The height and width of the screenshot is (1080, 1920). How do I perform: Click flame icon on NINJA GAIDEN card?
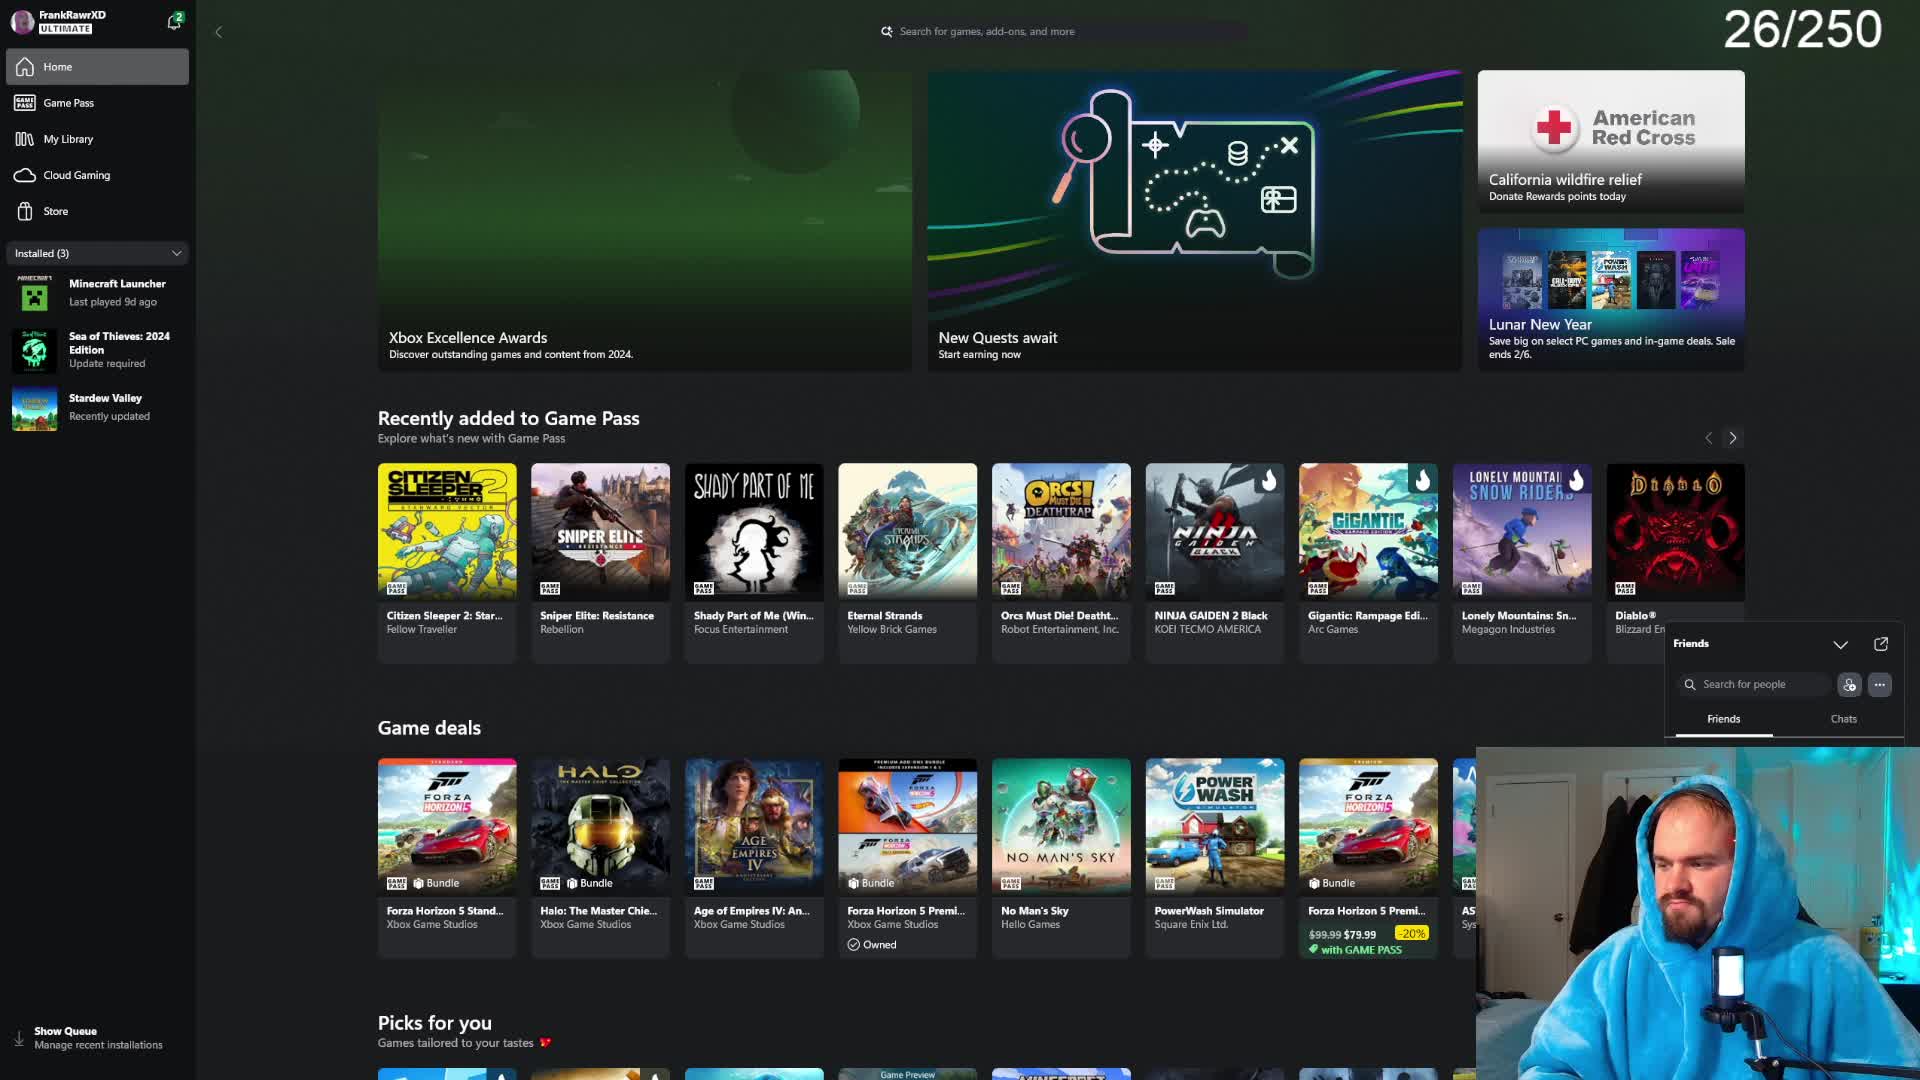[1268, 480]
